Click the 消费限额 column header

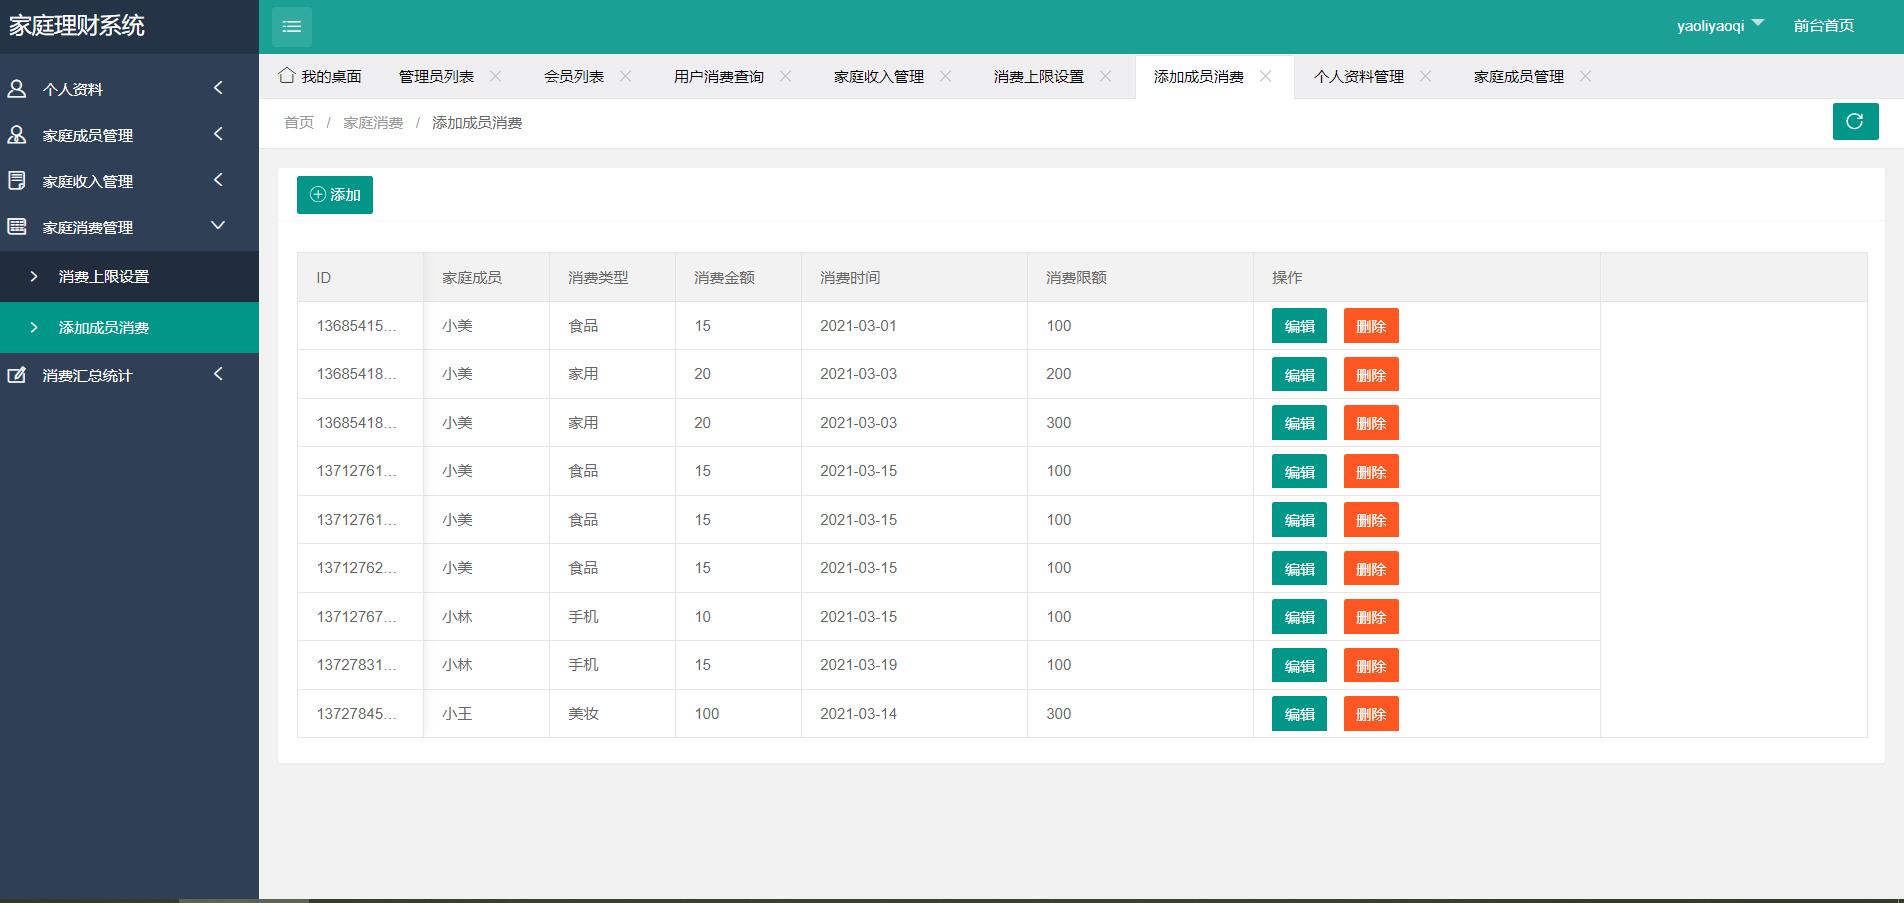1140,277
